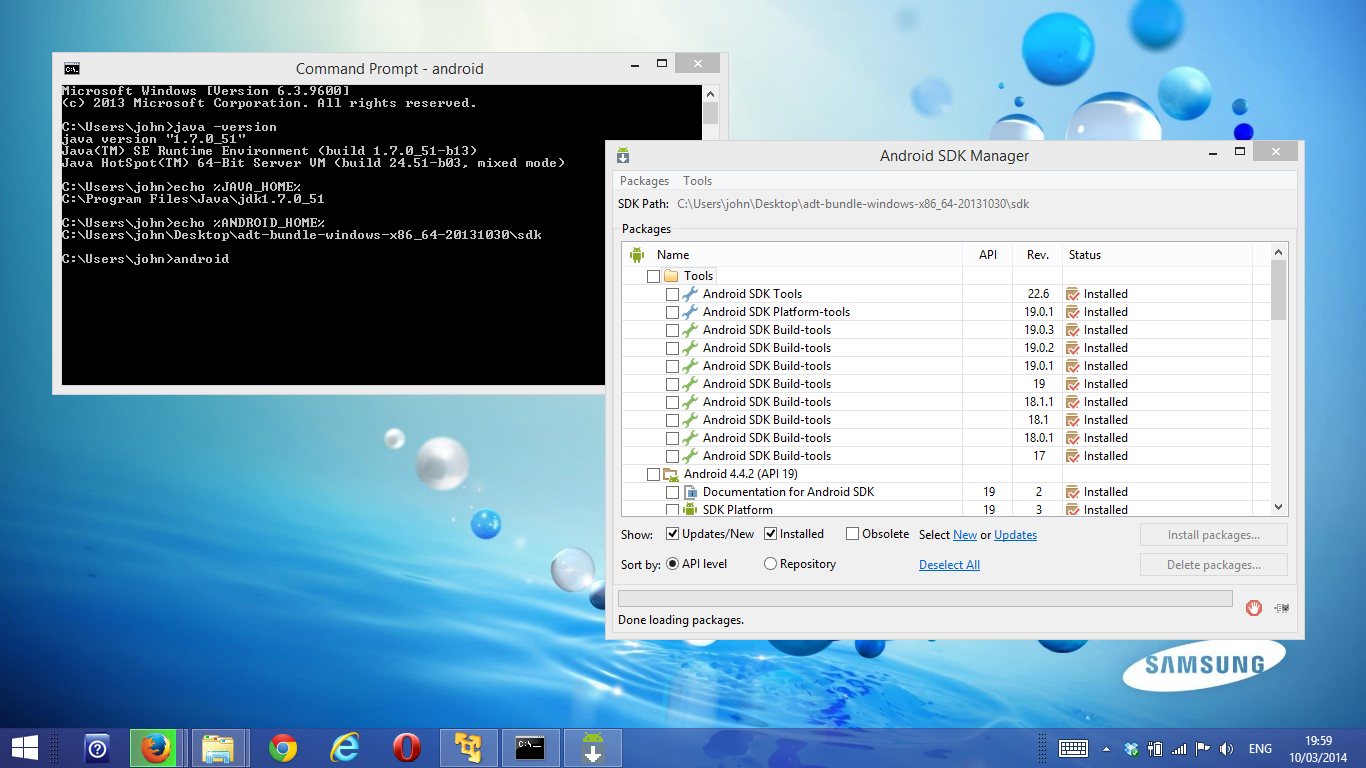Click the Deselect All link
The height and width of the screenshot is (768, 1366).
tap(949, 565)
